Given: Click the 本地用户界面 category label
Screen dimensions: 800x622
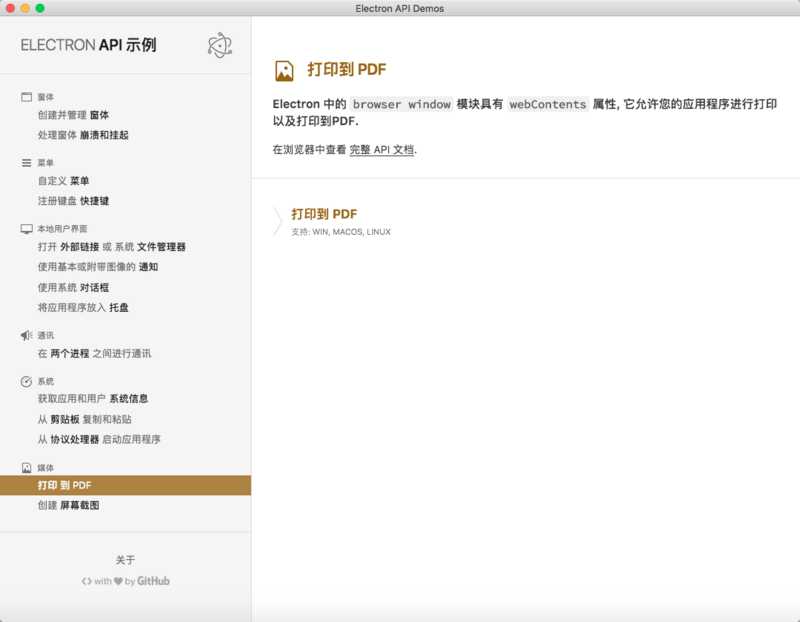Looking at the screenshot, I should point(62,229).
